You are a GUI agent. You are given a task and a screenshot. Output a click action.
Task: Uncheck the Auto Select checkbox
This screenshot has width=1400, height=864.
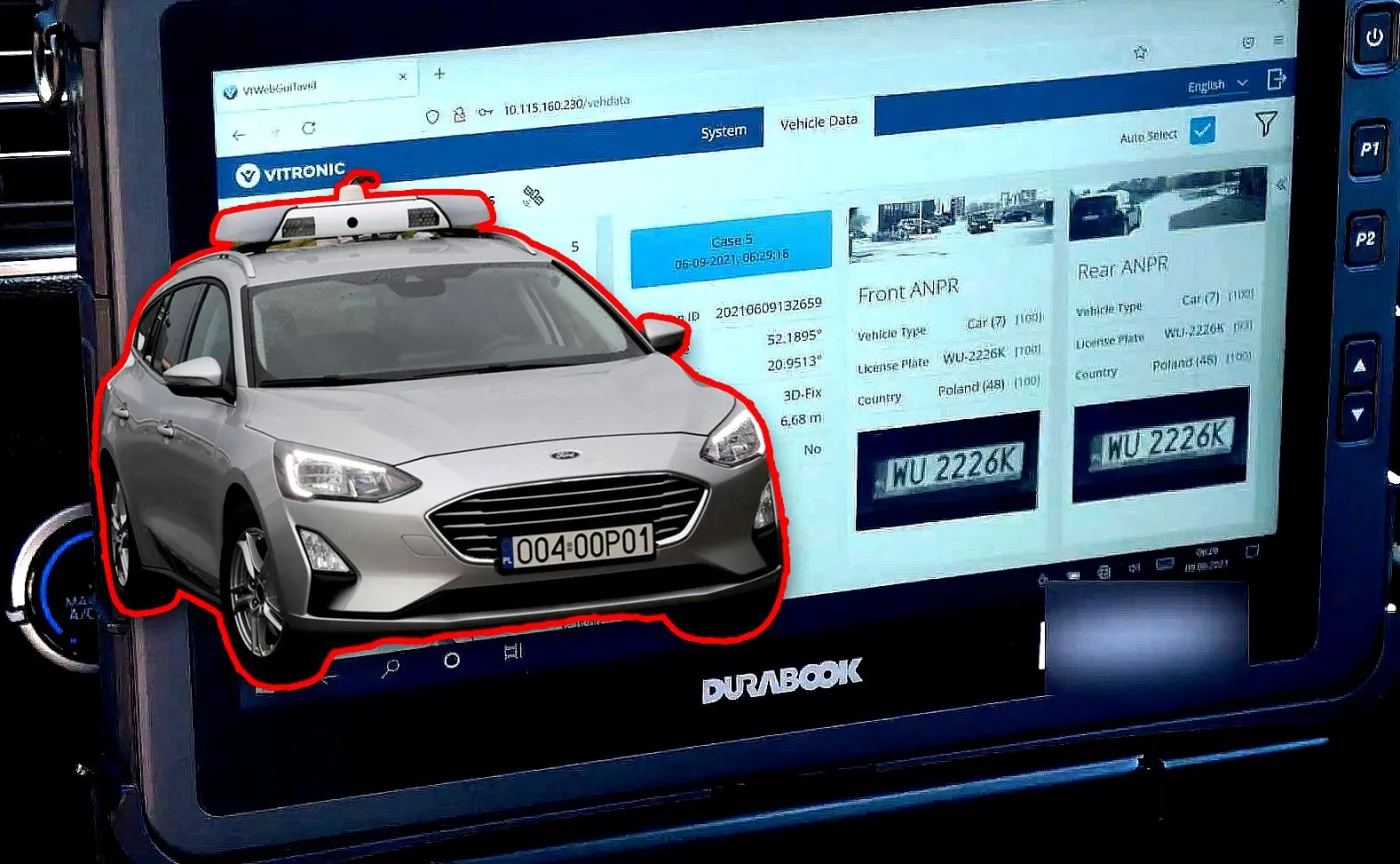click(1205, 129)
